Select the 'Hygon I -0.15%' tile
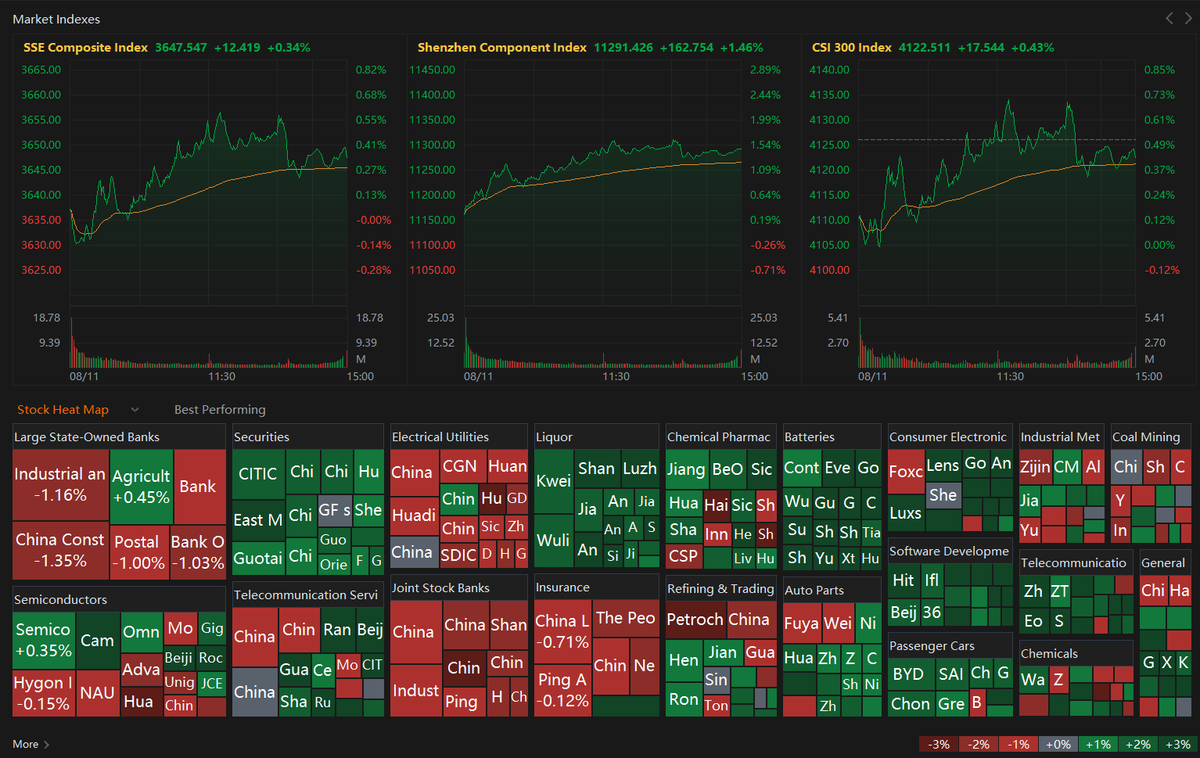The image size is (1200, 758). [x=43, y=692]
